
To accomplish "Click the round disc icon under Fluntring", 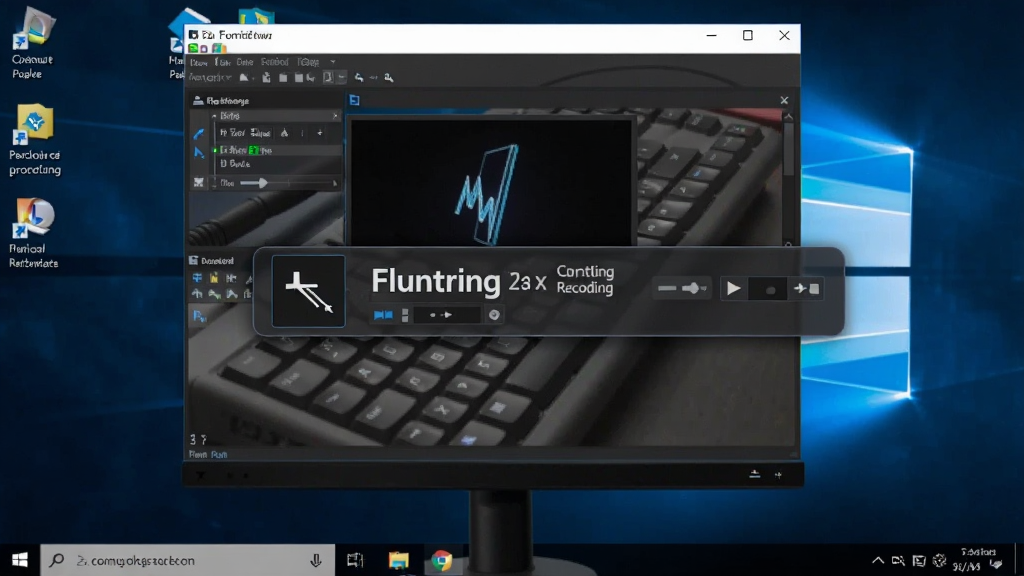I will coord(494,315).
